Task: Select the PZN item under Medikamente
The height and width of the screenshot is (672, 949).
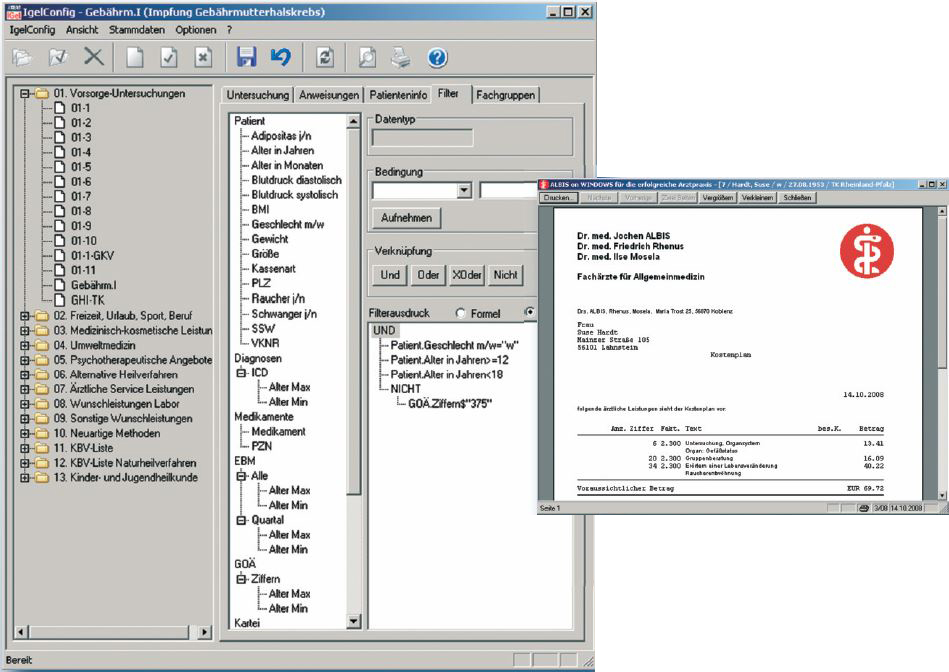Action: point(261,447)
